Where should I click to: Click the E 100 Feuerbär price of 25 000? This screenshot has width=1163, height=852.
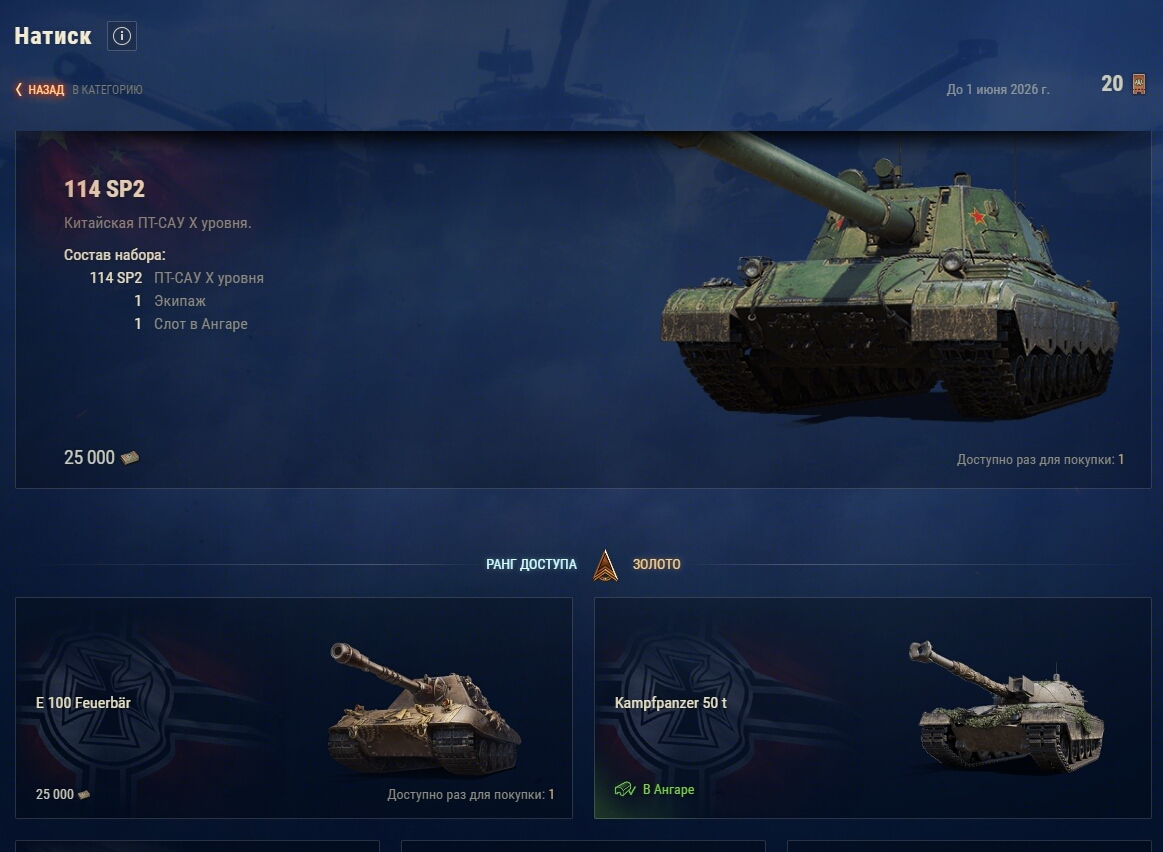[x=55, y=794]
